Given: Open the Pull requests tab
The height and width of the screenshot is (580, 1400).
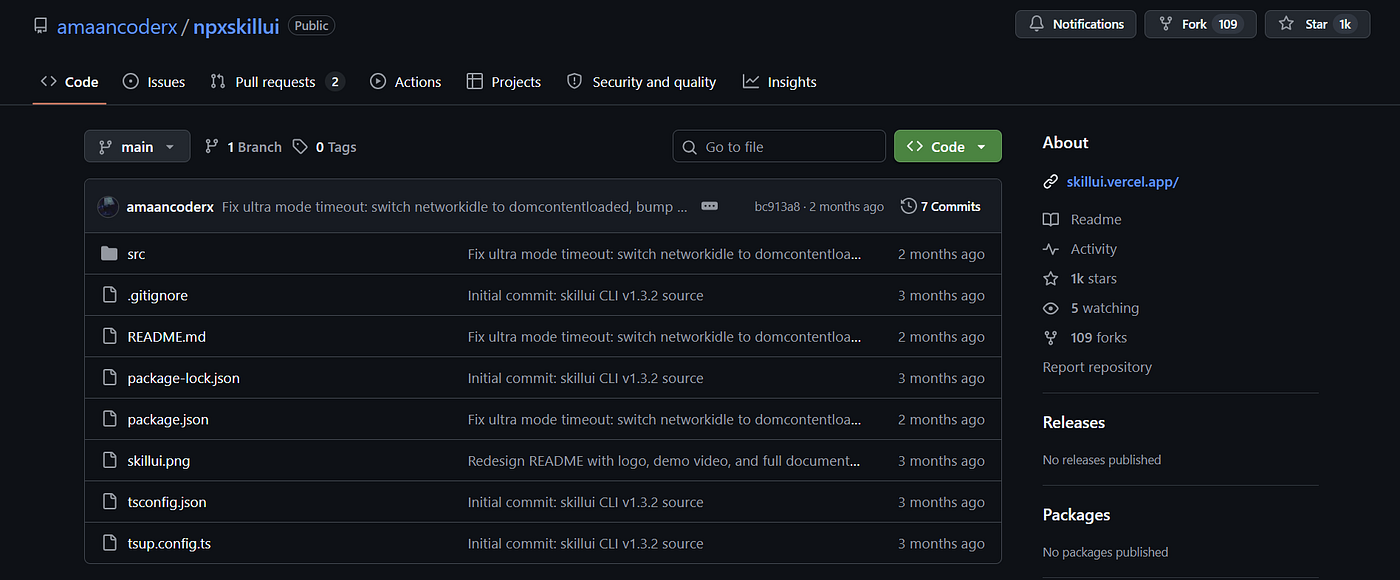Looking at the screenshot, I should coord(277,82).
